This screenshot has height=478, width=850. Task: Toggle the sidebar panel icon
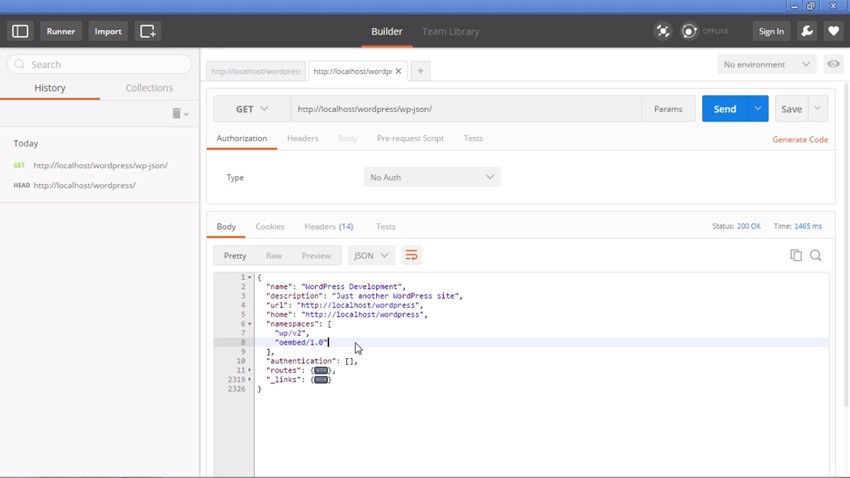pyautogui.click(x=20, y=31)
